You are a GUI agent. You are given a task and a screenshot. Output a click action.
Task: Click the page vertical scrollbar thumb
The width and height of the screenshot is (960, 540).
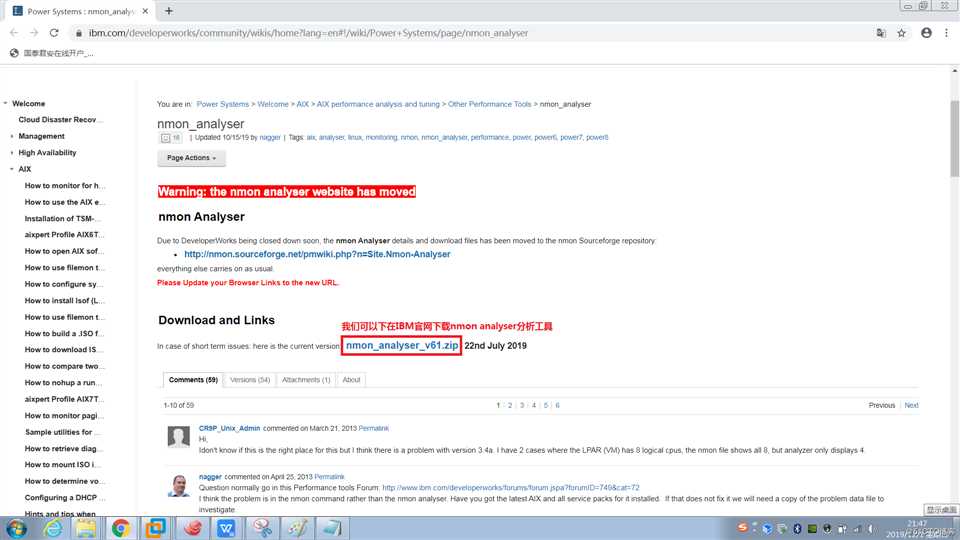[954, 139]
